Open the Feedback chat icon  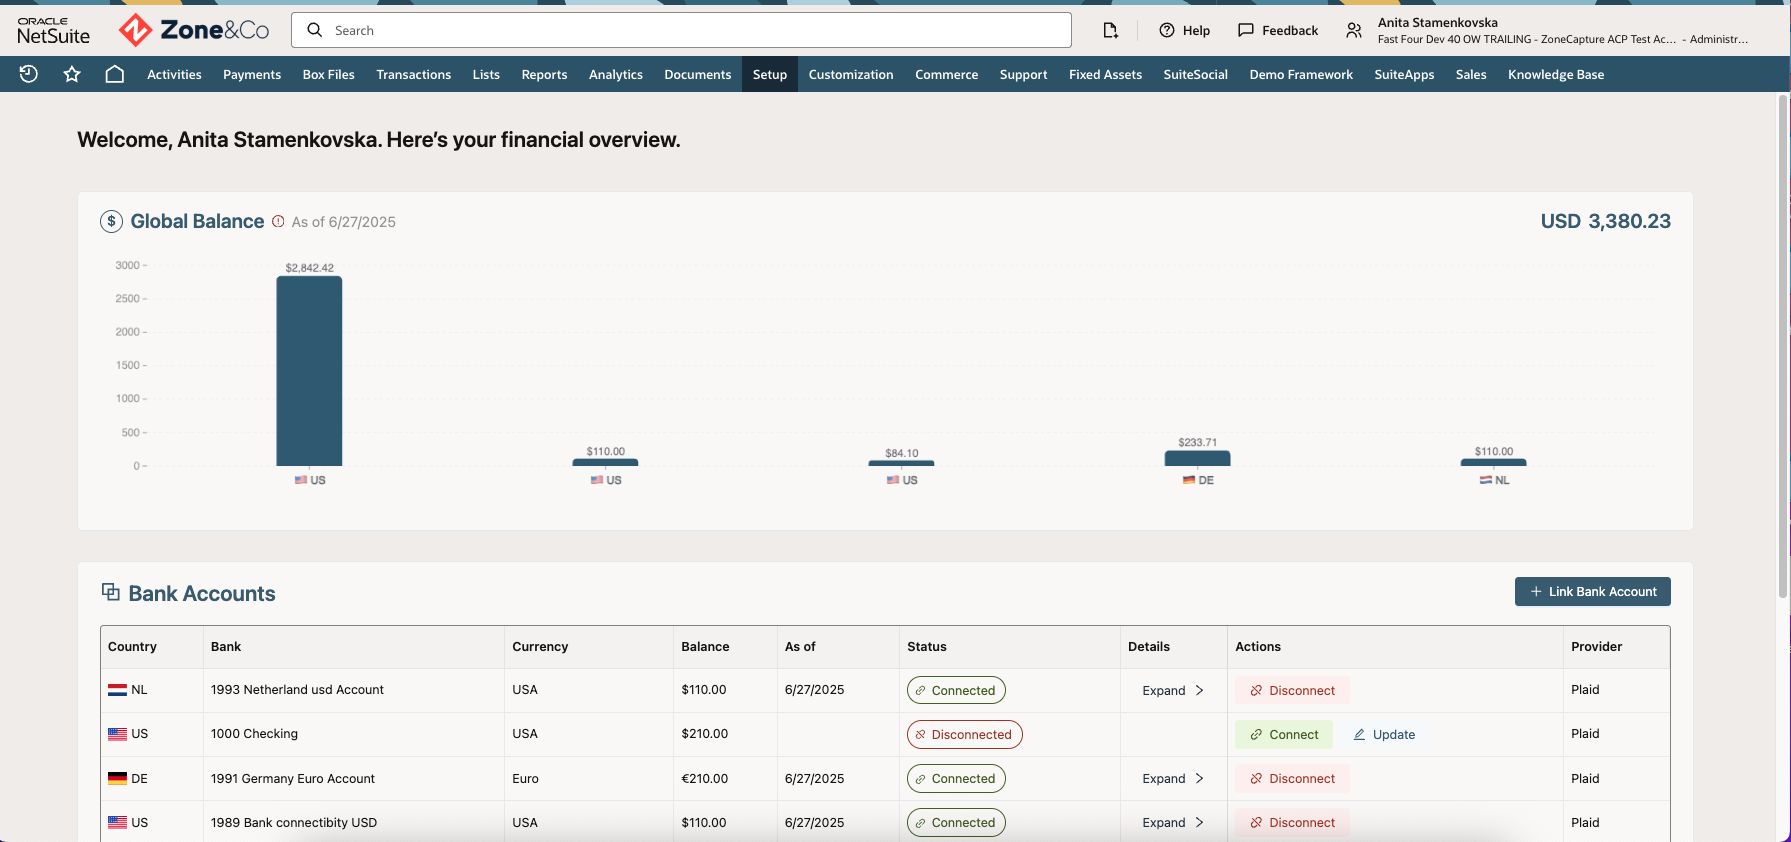click(x=1278, y=30)
